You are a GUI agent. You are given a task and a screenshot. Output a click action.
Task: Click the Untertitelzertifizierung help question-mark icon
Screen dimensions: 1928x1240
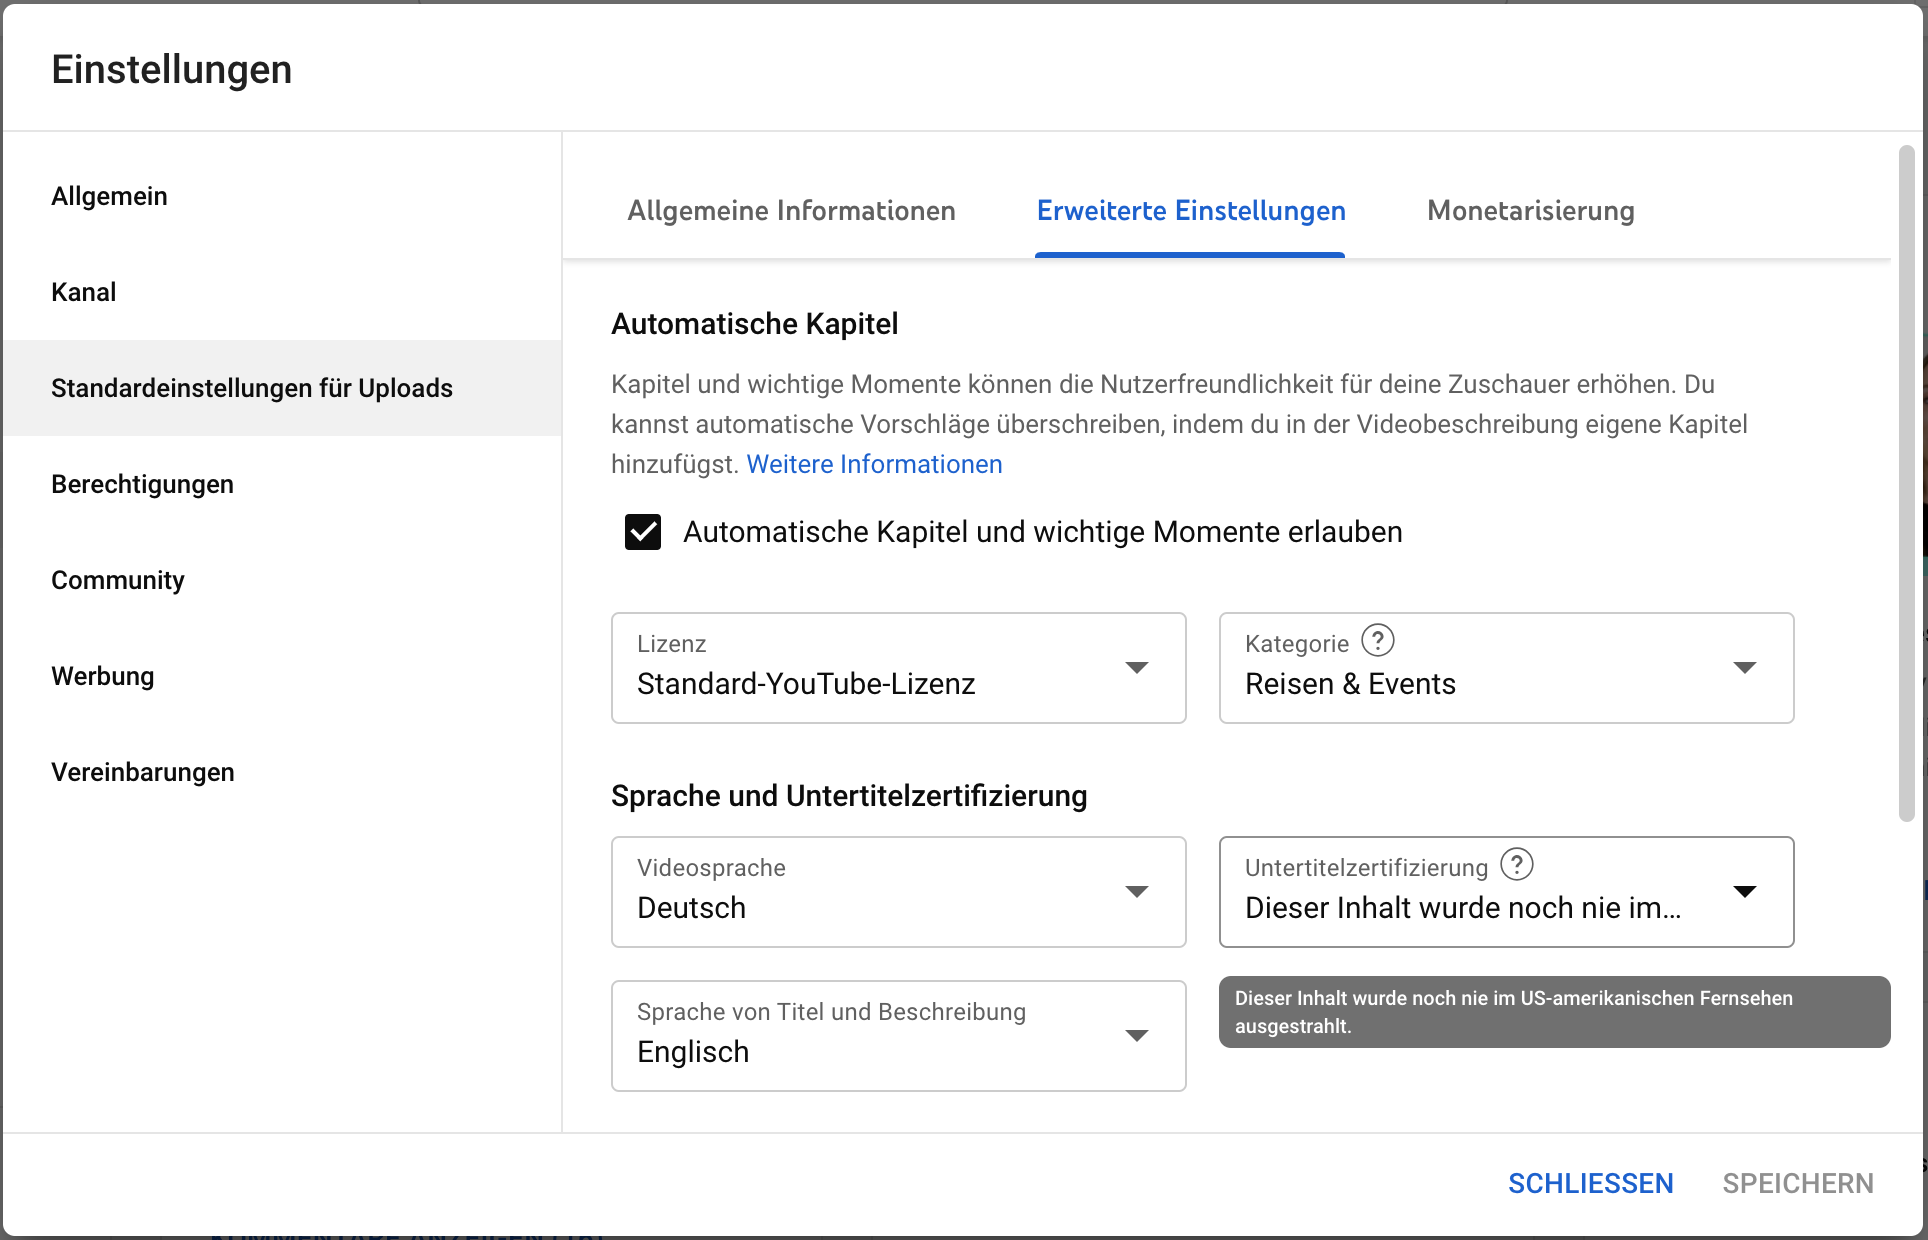pyautogui.click(x=1517, y=864)
